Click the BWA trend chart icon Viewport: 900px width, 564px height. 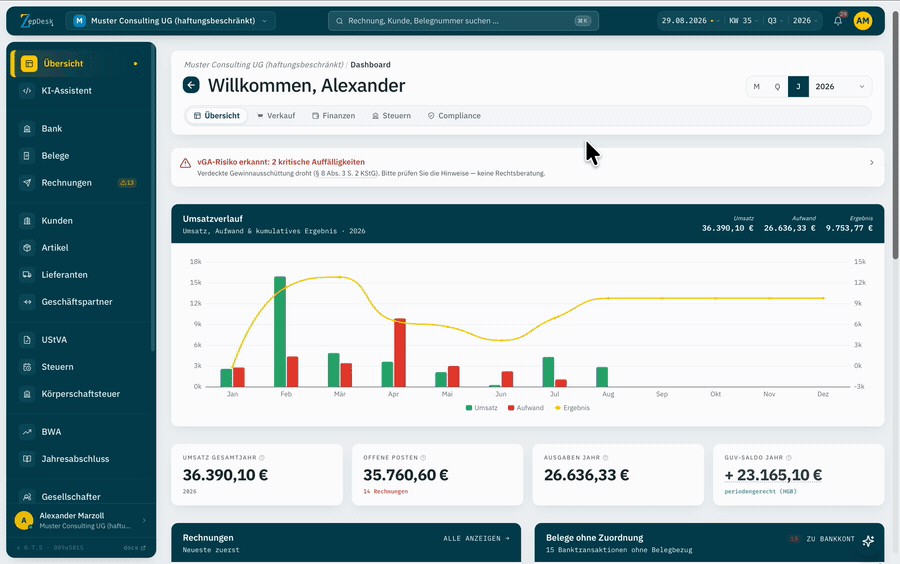click(27, 431)
